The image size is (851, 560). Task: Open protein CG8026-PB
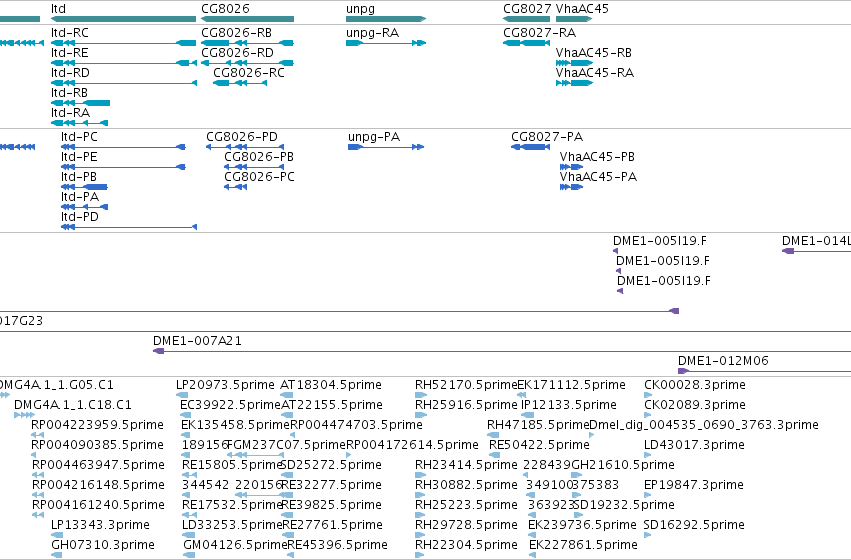tap(259, 157)
